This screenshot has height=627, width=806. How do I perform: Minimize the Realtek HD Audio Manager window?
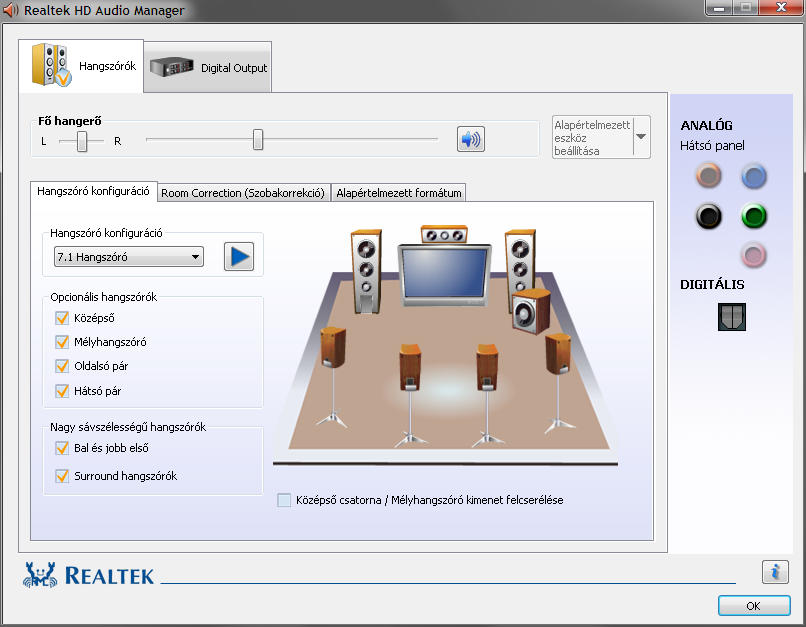(x=719, y=8)
